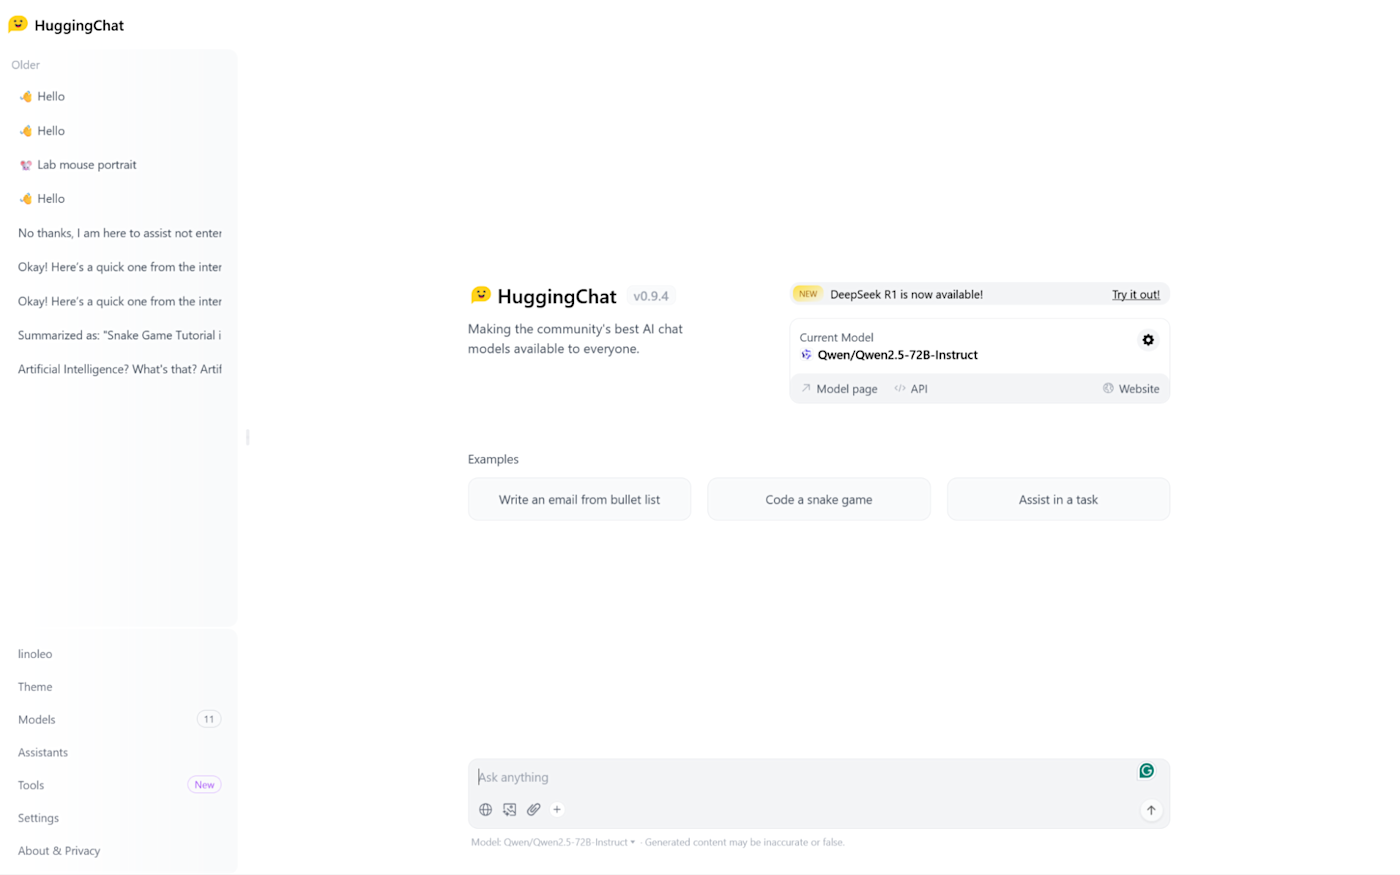
Task: Send message with arrow-up button
Action: click(1151, 810)
